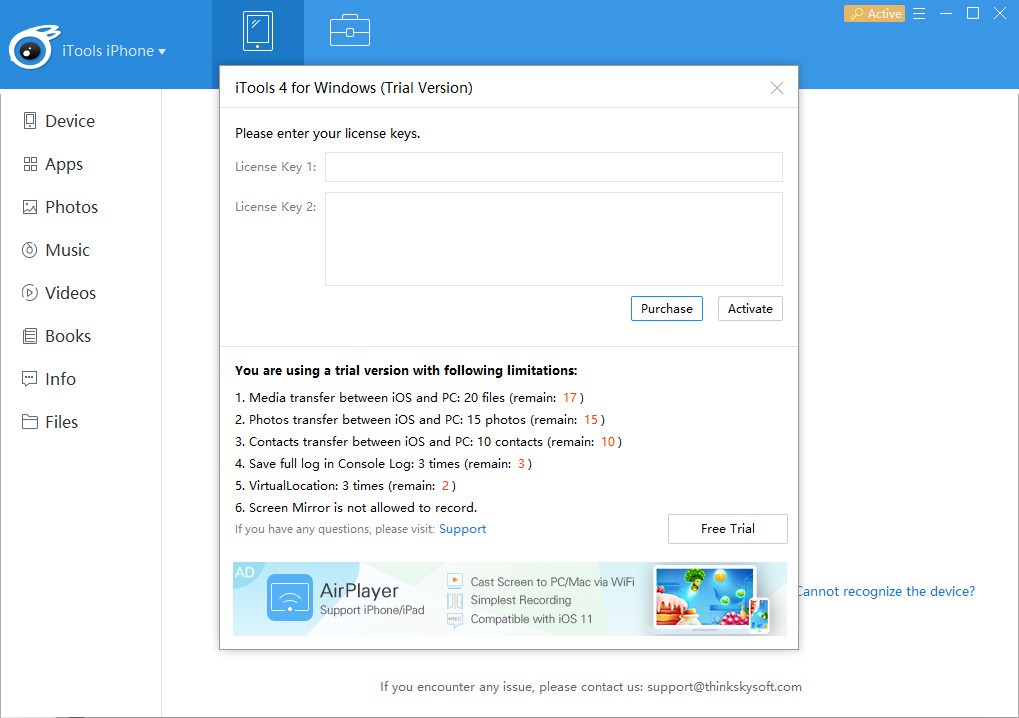Open the Books section
The width and height of the screenshot is (1019, 718).
coord(66,336)
